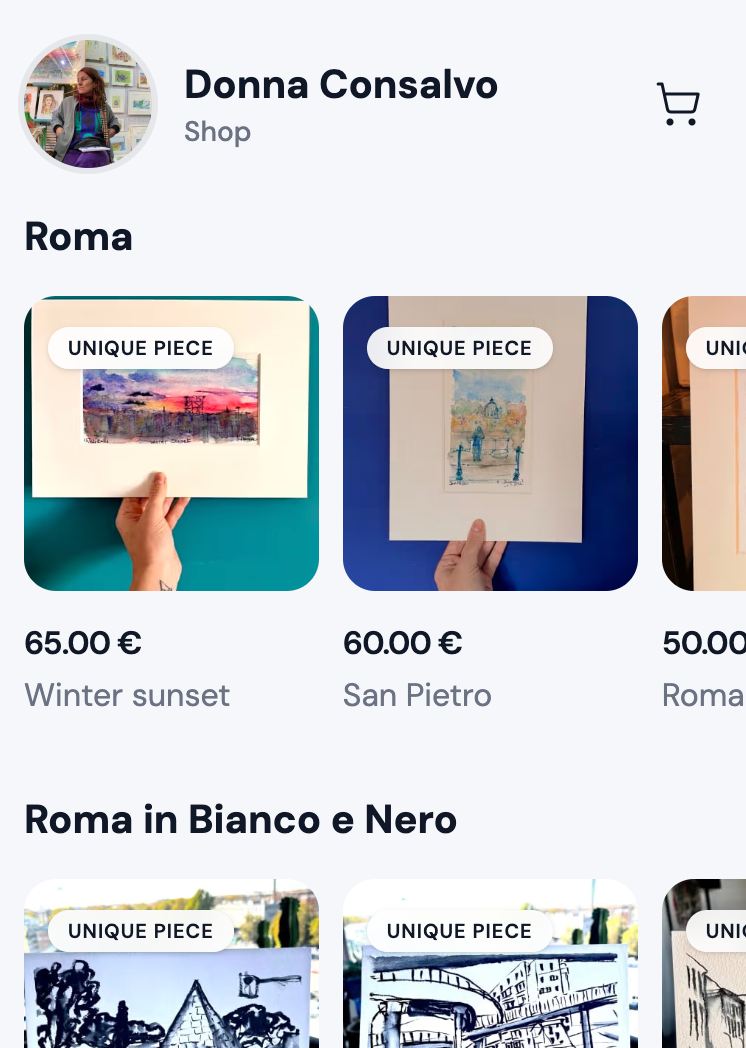The image size is (746, 1048).
Task: Click the Shop label under the name
Action: (217, 132)
